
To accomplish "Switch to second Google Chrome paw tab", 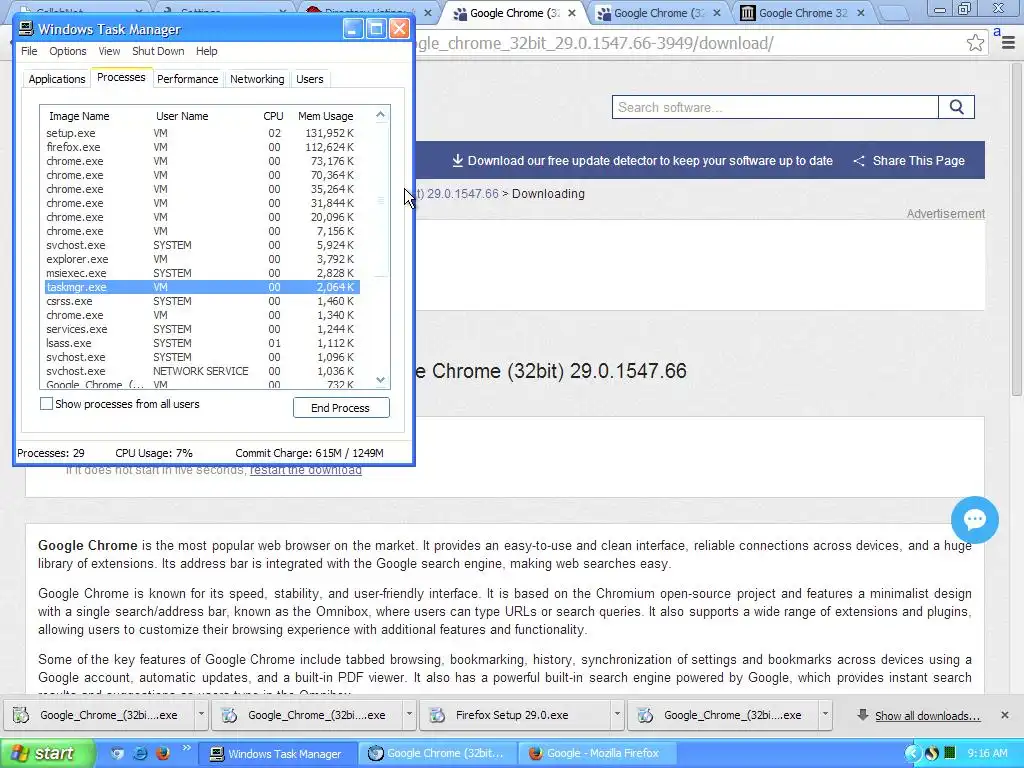I will tap(660, 13).
